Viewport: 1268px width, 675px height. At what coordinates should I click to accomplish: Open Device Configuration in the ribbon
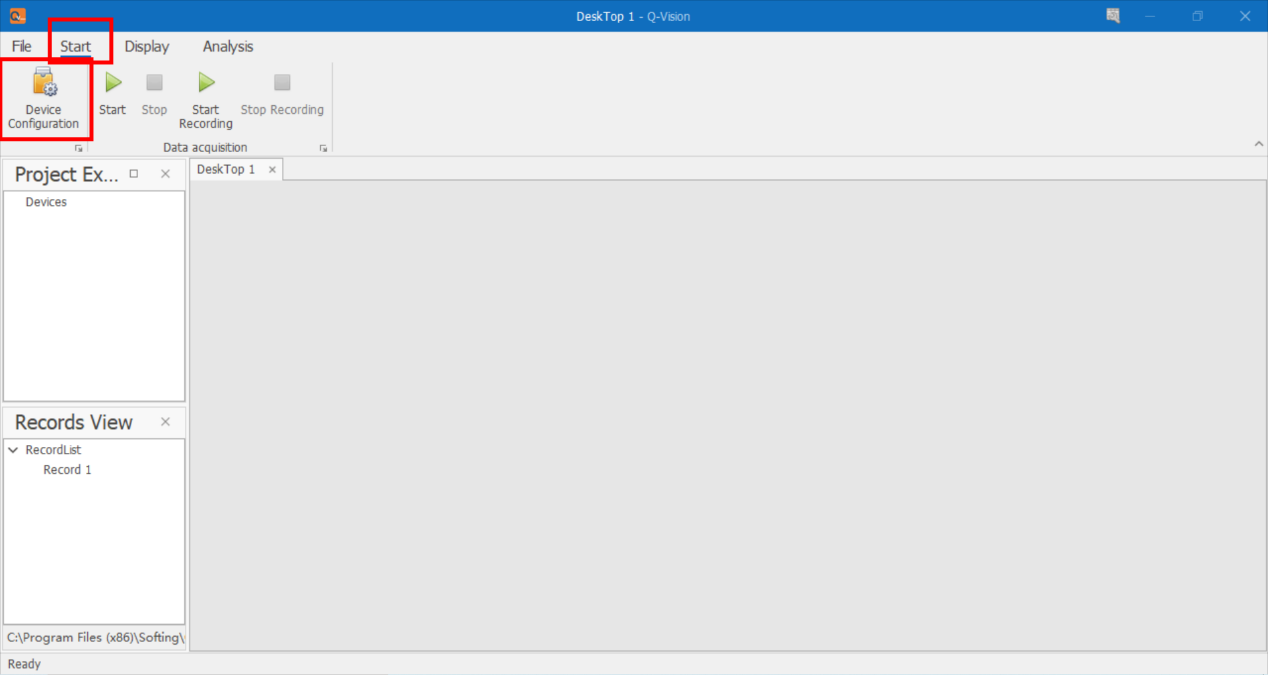coord(44,100)
